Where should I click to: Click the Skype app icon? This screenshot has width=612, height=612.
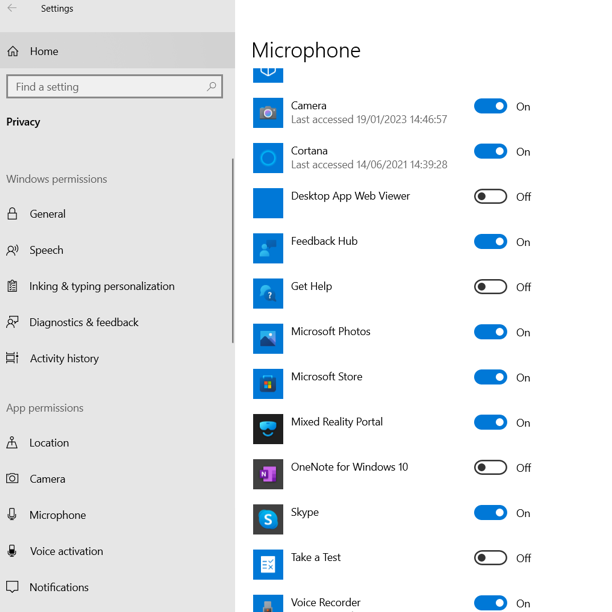268,519
